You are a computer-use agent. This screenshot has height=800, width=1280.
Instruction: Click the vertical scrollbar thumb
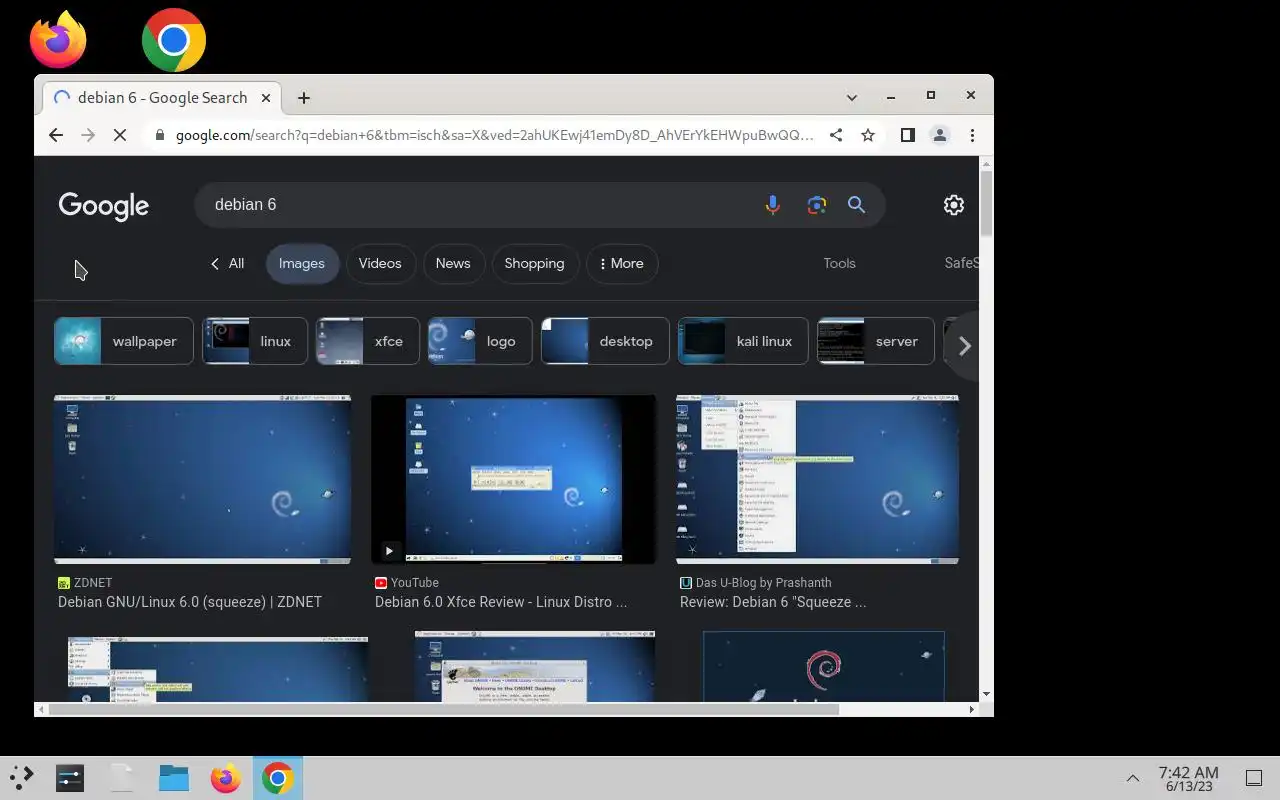click(x=986, y=204)
